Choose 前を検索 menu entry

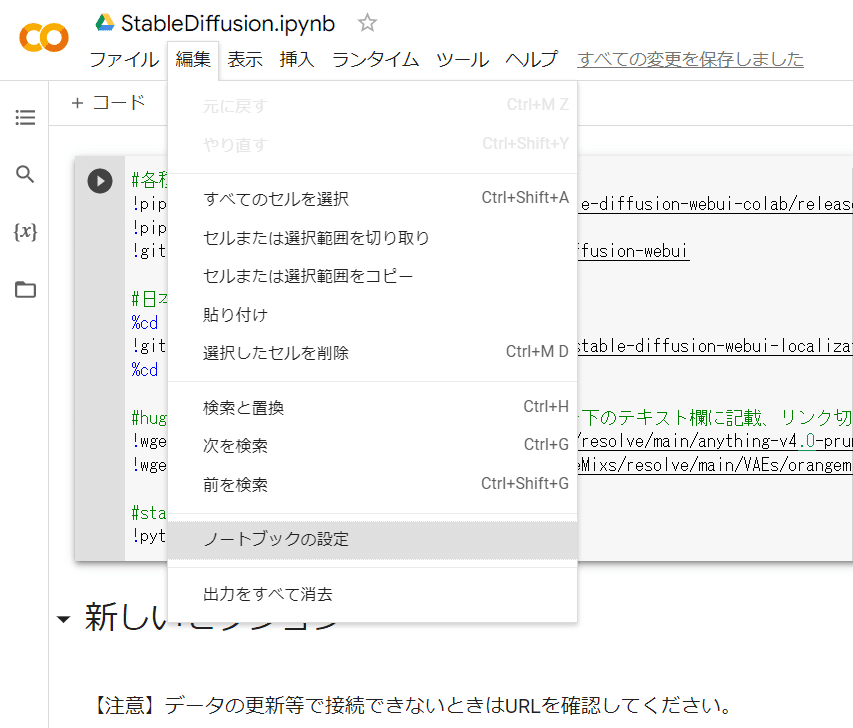click(x=373, y=484)
